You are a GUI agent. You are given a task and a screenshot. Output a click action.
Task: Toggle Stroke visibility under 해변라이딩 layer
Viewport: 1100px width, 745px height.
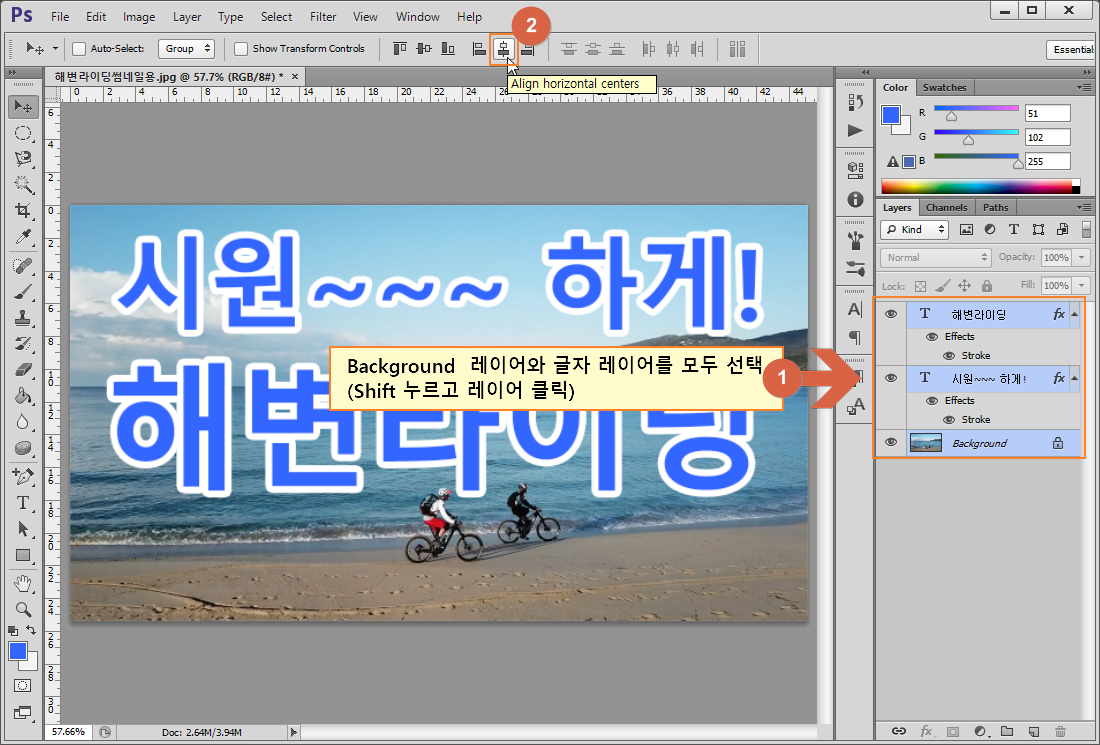(948, 356)
